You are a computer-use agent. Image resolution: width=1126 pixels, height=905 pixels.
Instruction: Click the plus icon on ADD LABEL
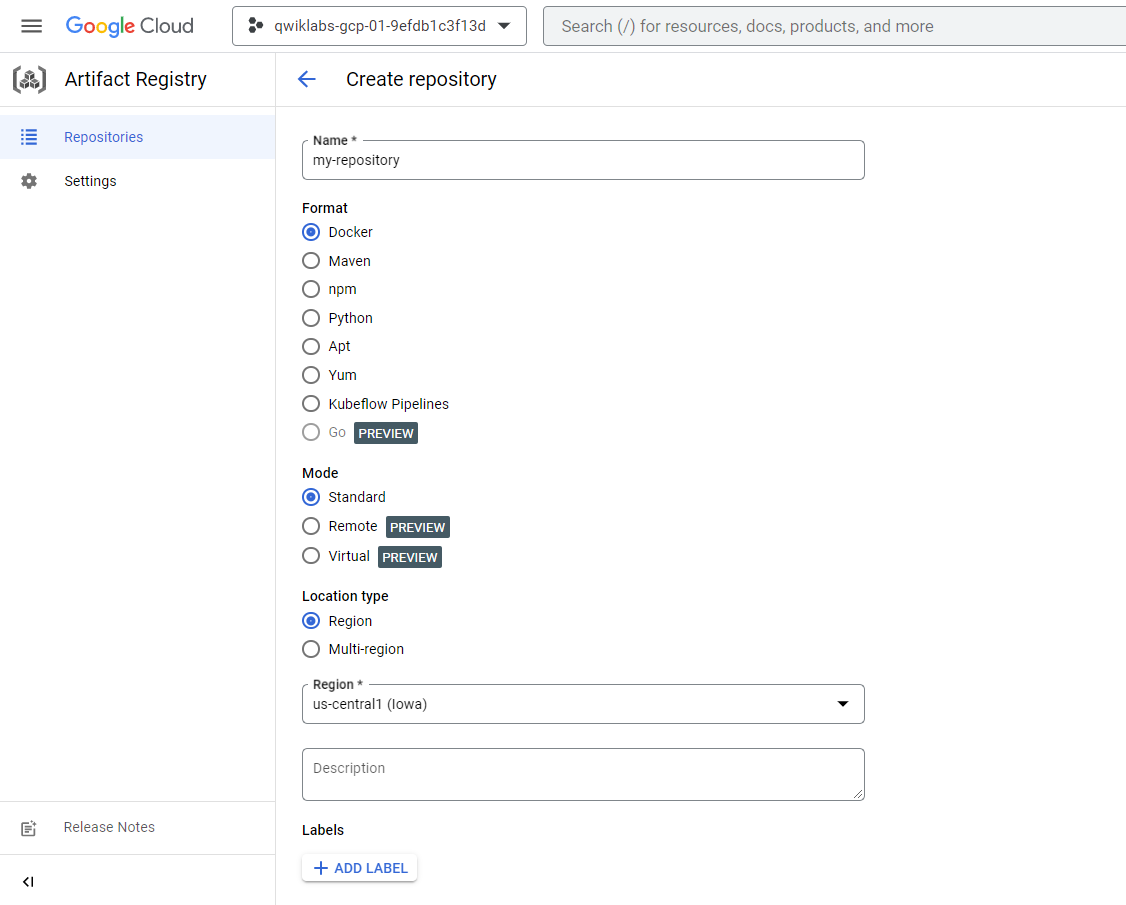pyautogui.click(x=321, y=868)
